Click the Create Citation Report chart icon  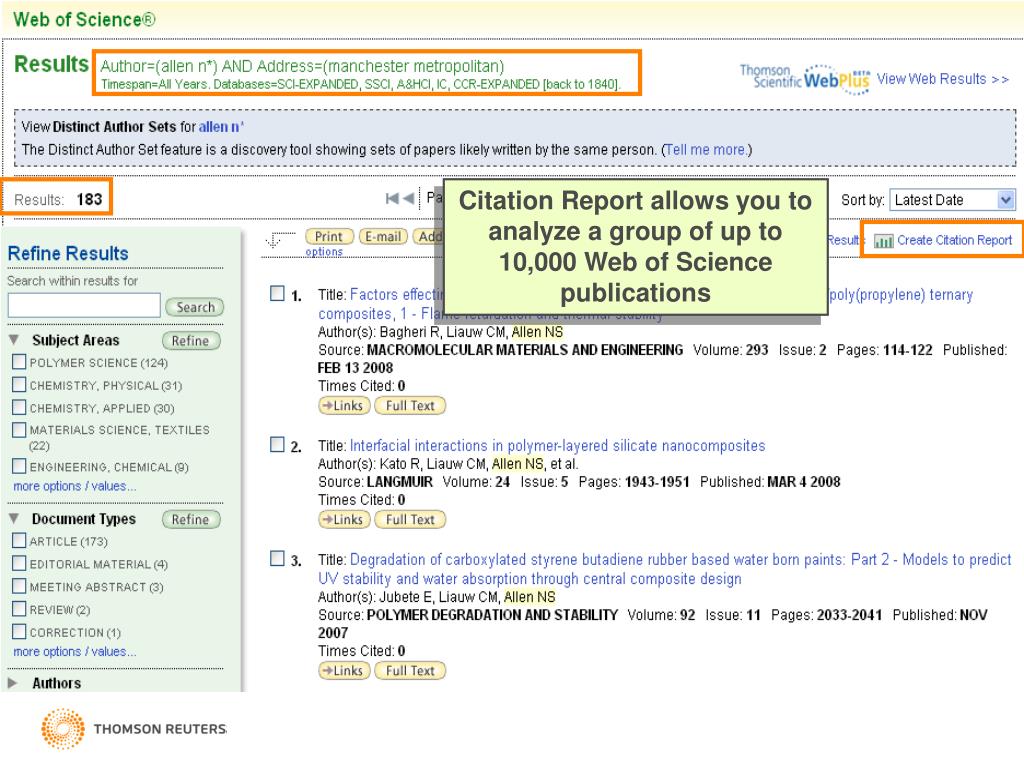pos(884,241)
